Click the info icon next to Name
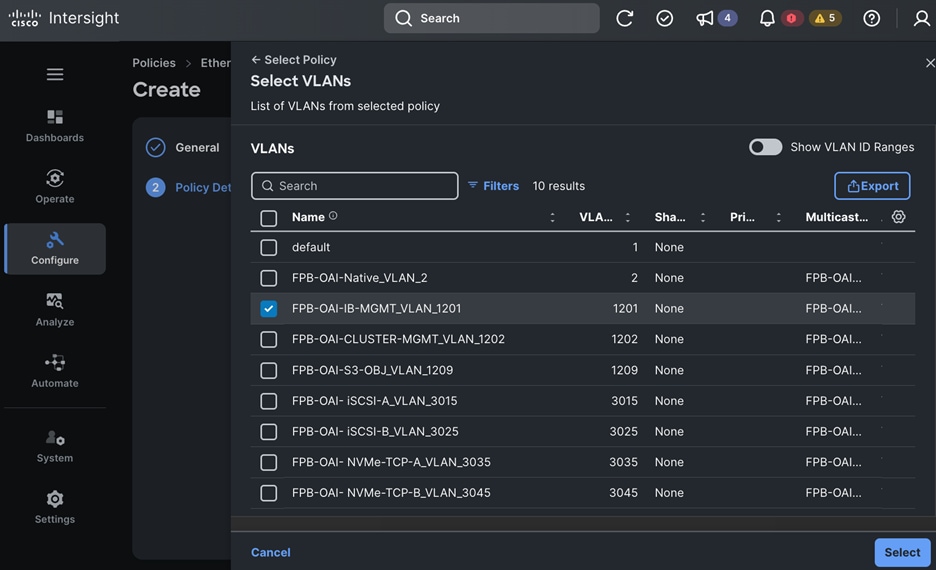 click(x=333, y=216)
